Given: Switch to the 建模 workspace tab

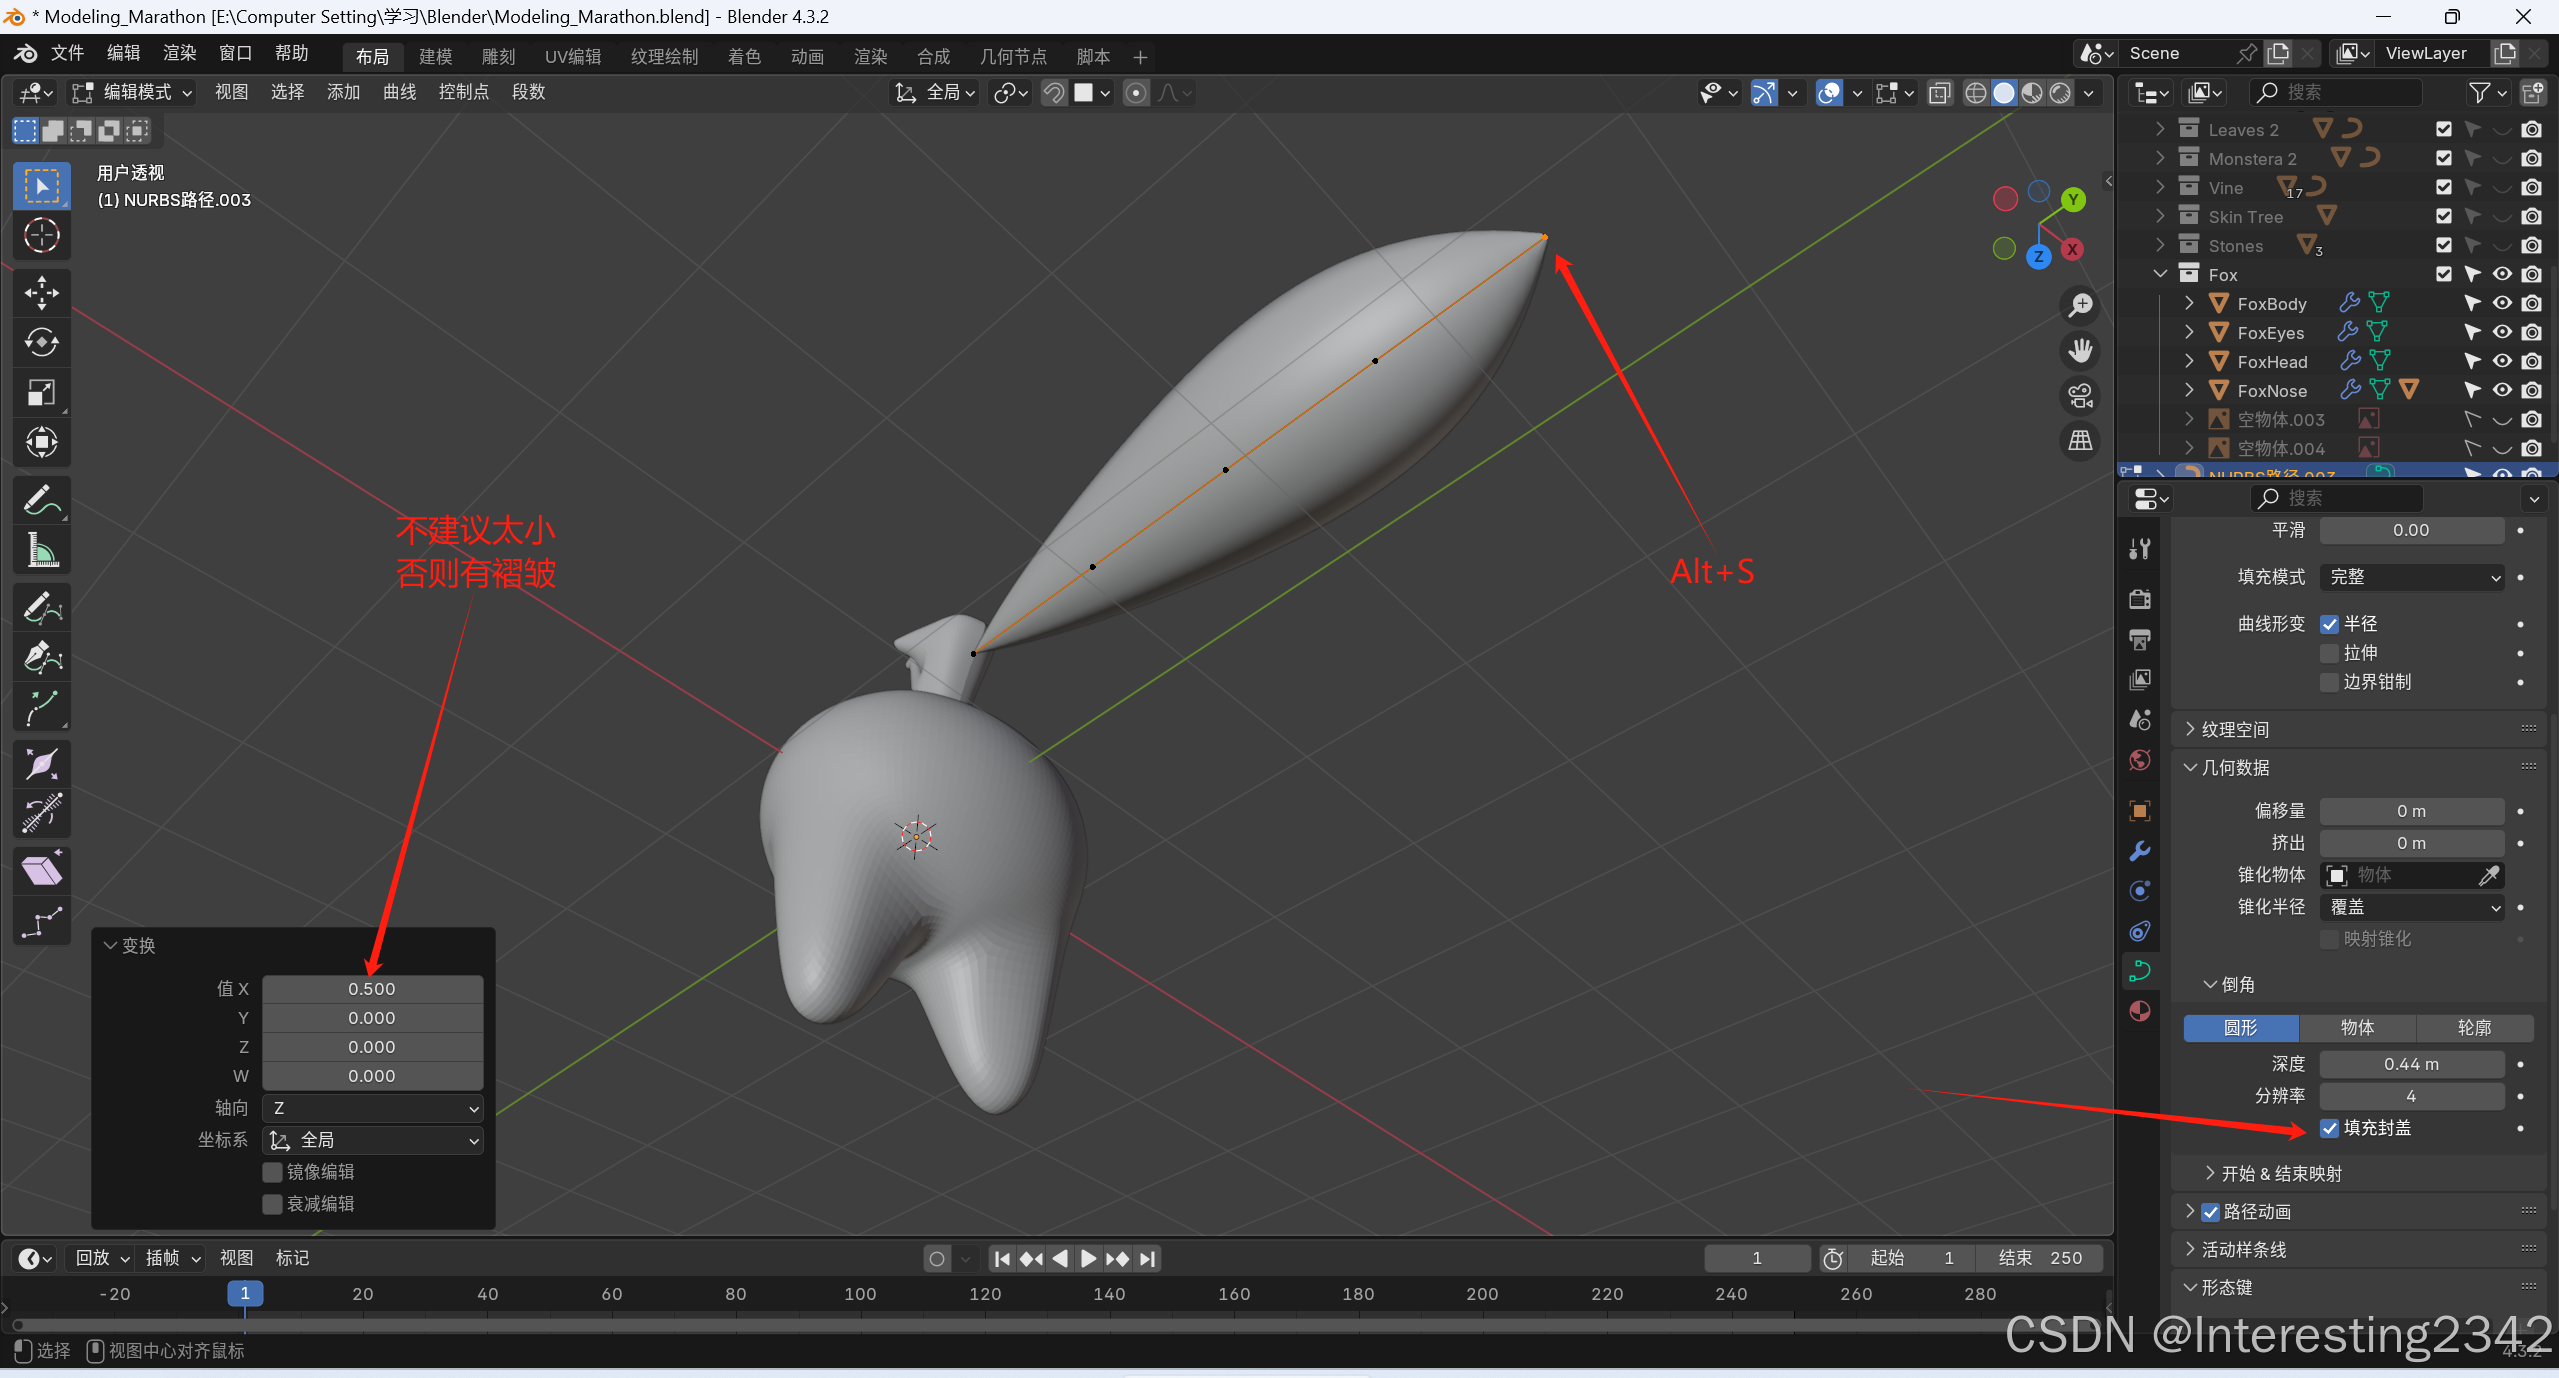Looking at the screenshot, I should (x=435, y=57).
